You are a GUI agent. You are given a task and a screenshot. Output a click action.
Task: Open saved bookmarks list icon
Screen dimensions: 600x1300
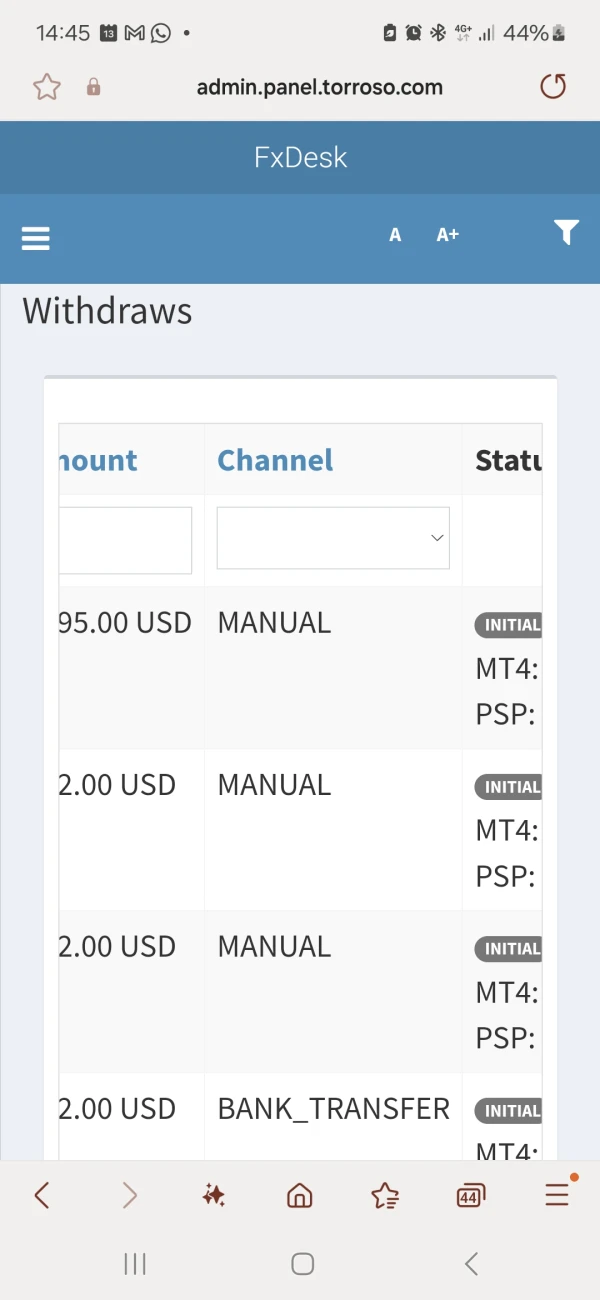coord(385,1195)
